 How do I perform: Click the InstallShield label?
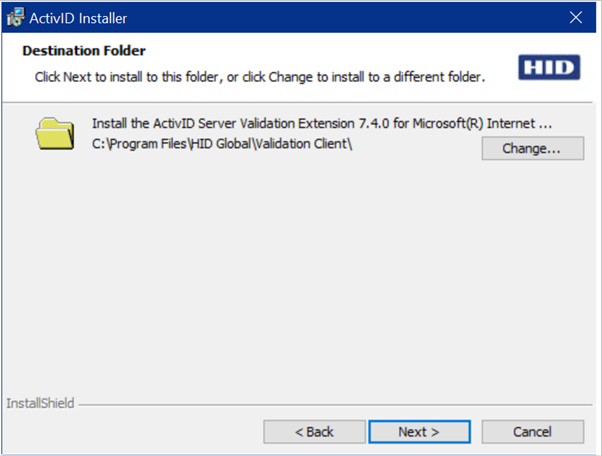pos(40,403)
